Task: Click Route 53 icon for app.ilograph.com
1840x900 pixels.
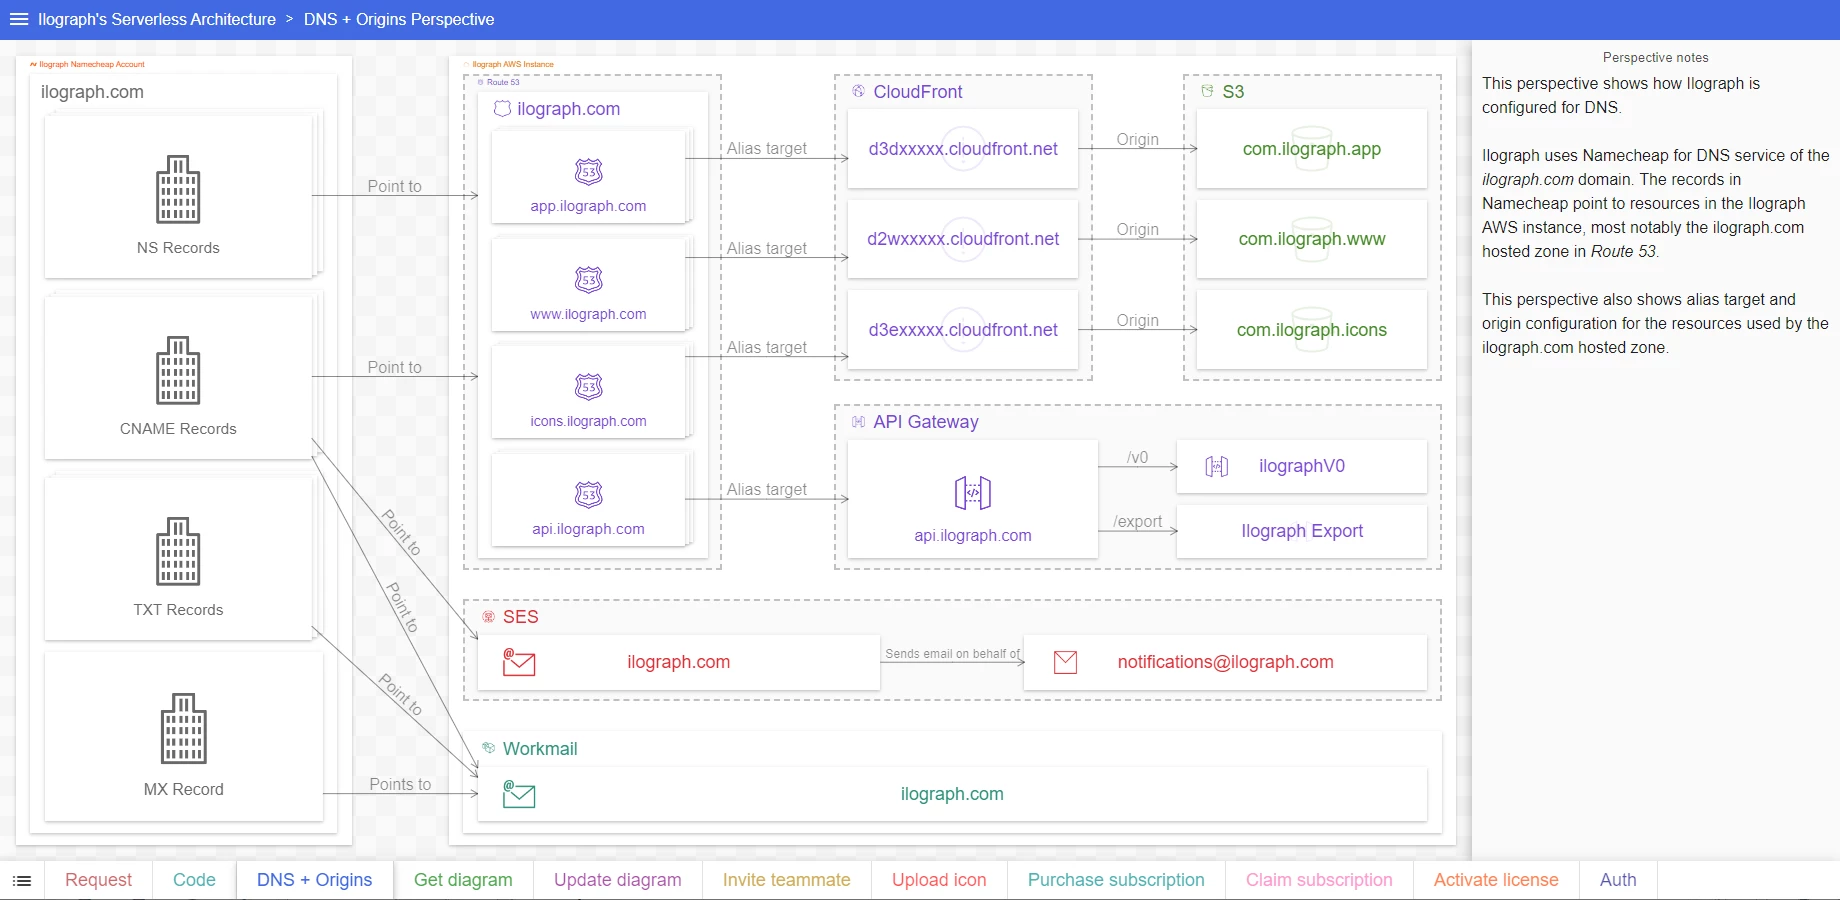Action: 589,172
